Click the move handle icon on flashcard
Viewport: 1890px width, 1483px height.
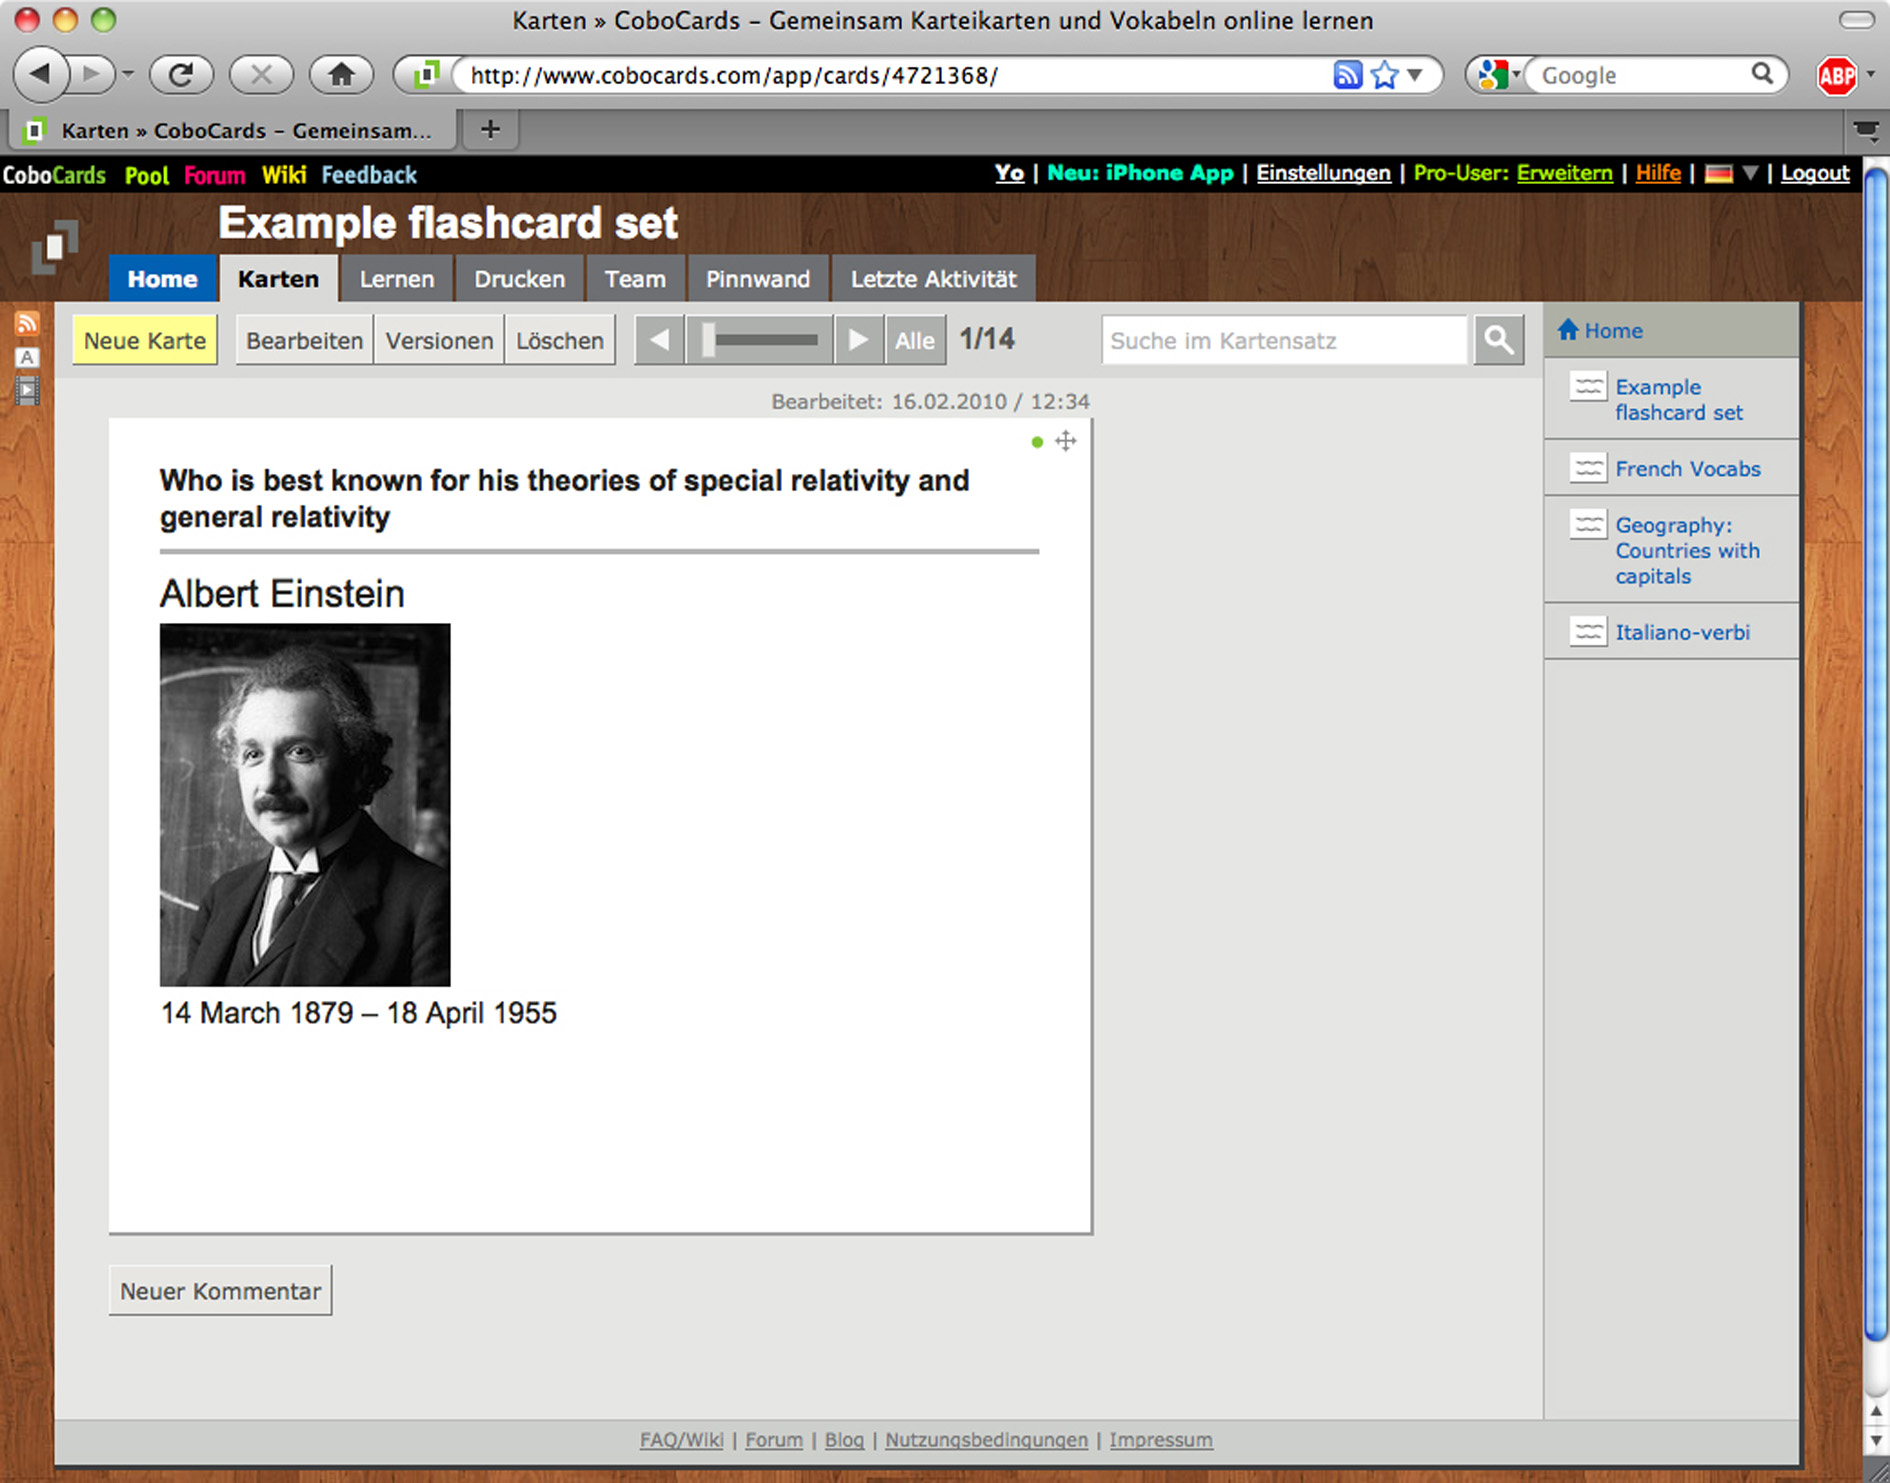[1066, 441]
